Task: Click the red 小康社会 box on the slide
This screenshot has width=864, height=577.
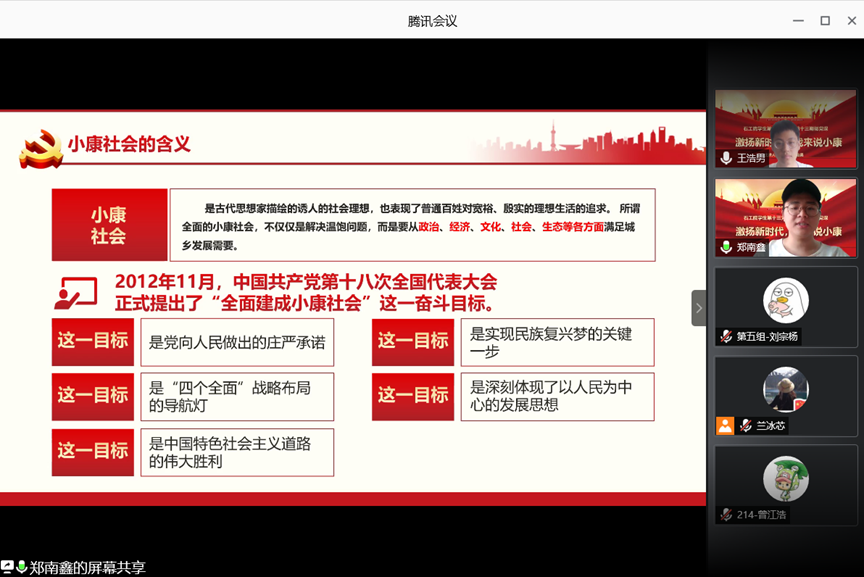Action: [x=109, y=226]
